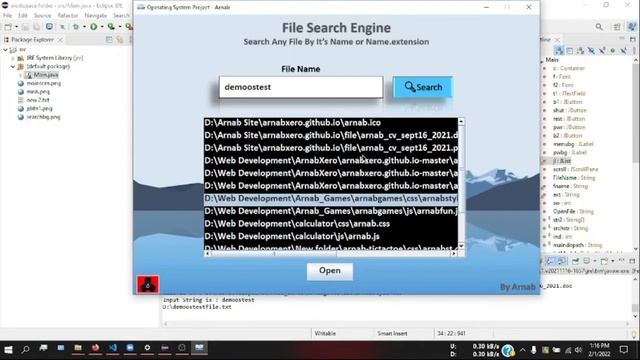
Task: Select 'OpenFile : String' in Outline
Action: tap(573, 211)
